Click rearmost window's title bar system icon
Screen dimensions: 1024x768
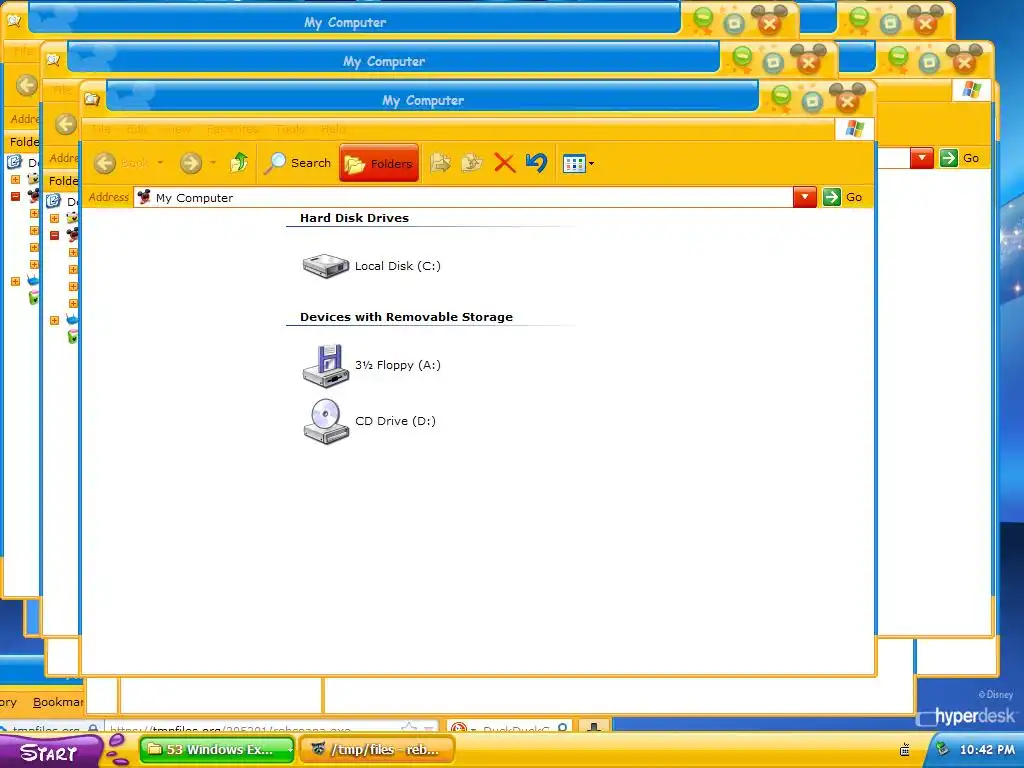point(14,21)
